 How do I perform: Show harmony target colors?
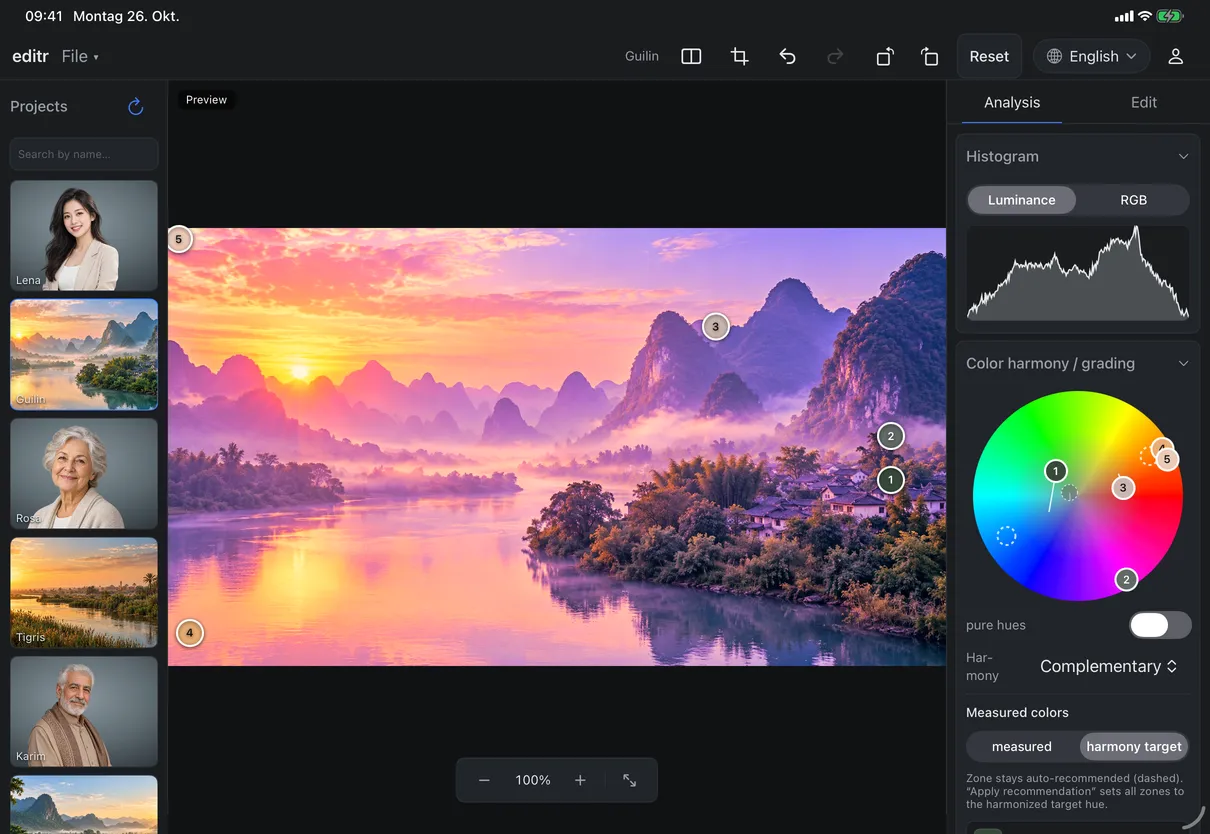1134,746
